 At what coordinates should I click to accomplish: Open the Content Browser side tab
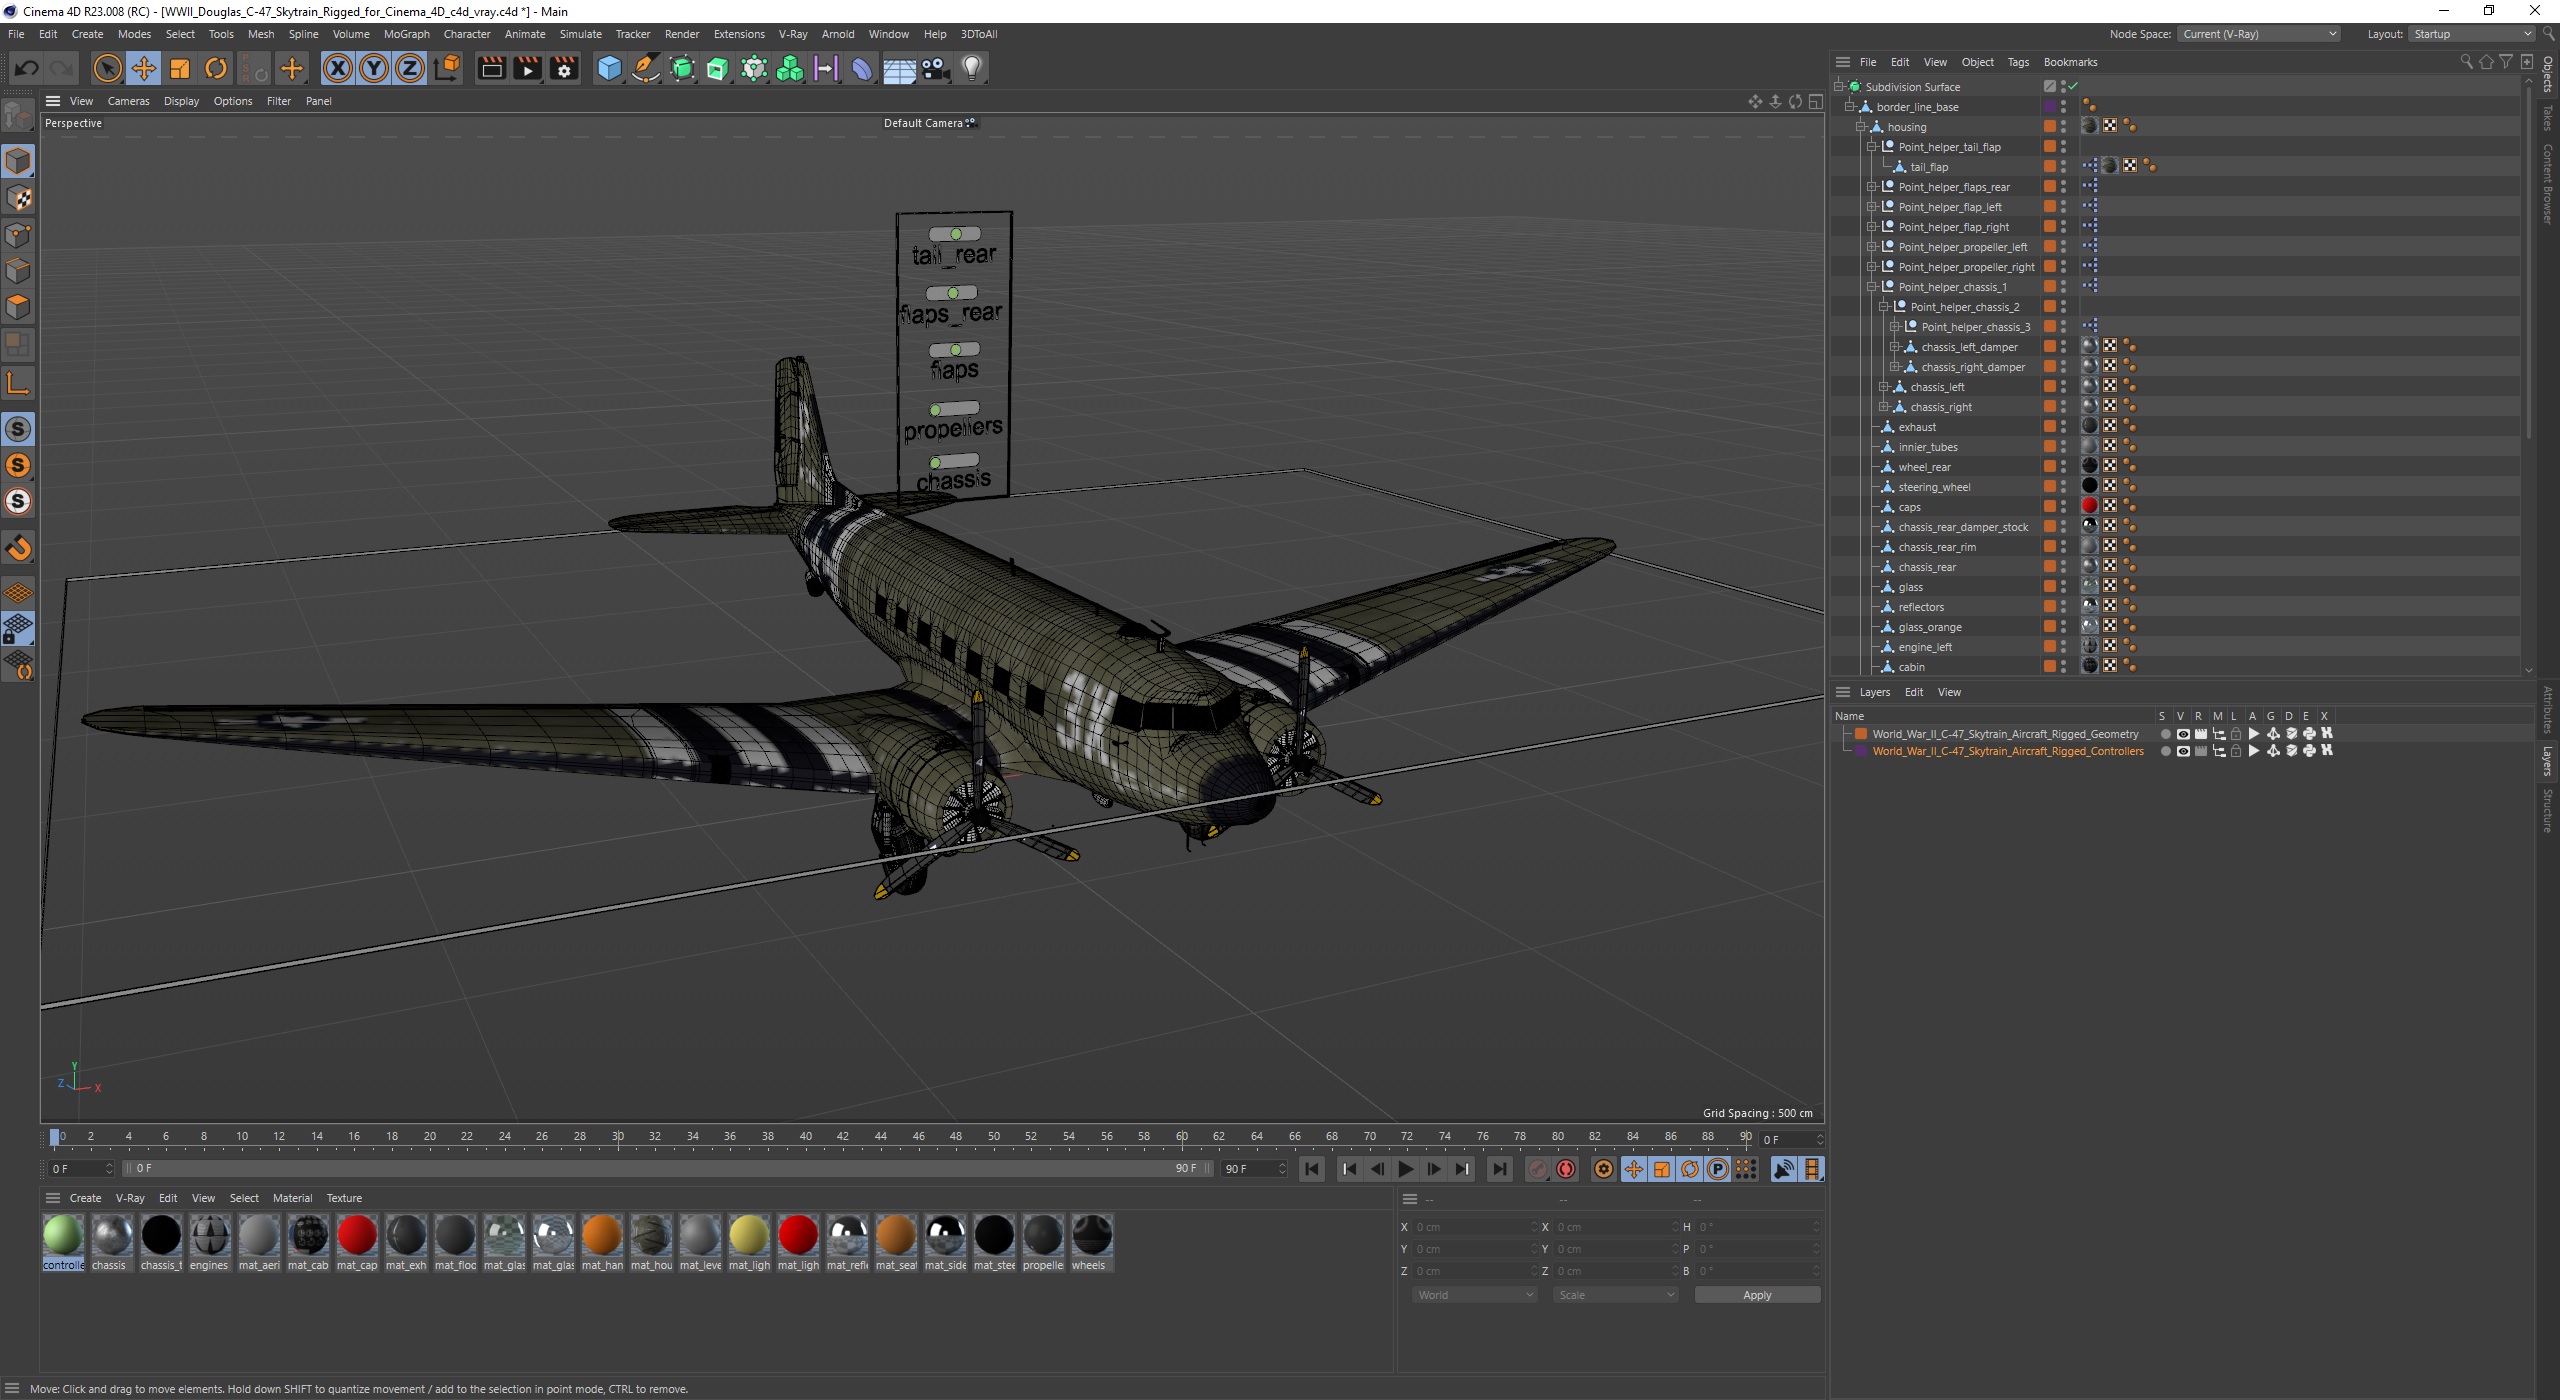[x=2548, y=184]
